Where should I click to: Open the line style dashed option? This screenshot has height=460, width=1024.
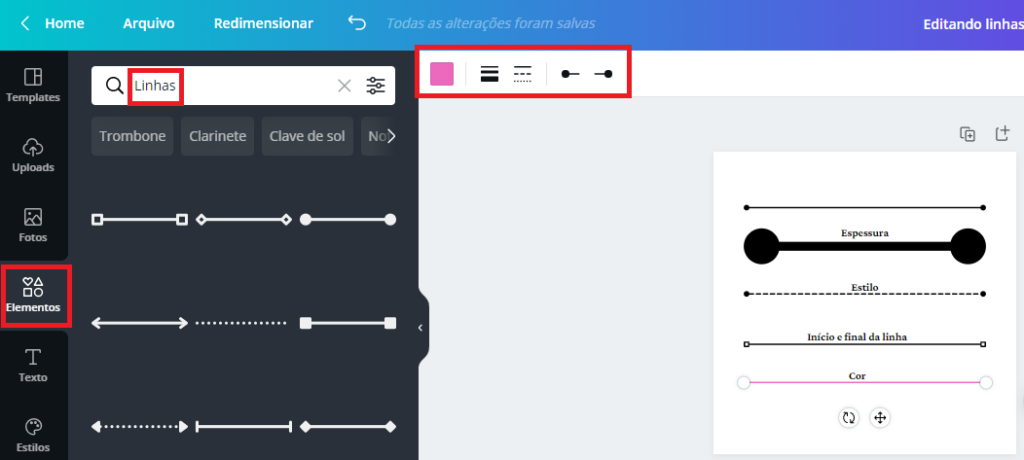tap(522, 74)
